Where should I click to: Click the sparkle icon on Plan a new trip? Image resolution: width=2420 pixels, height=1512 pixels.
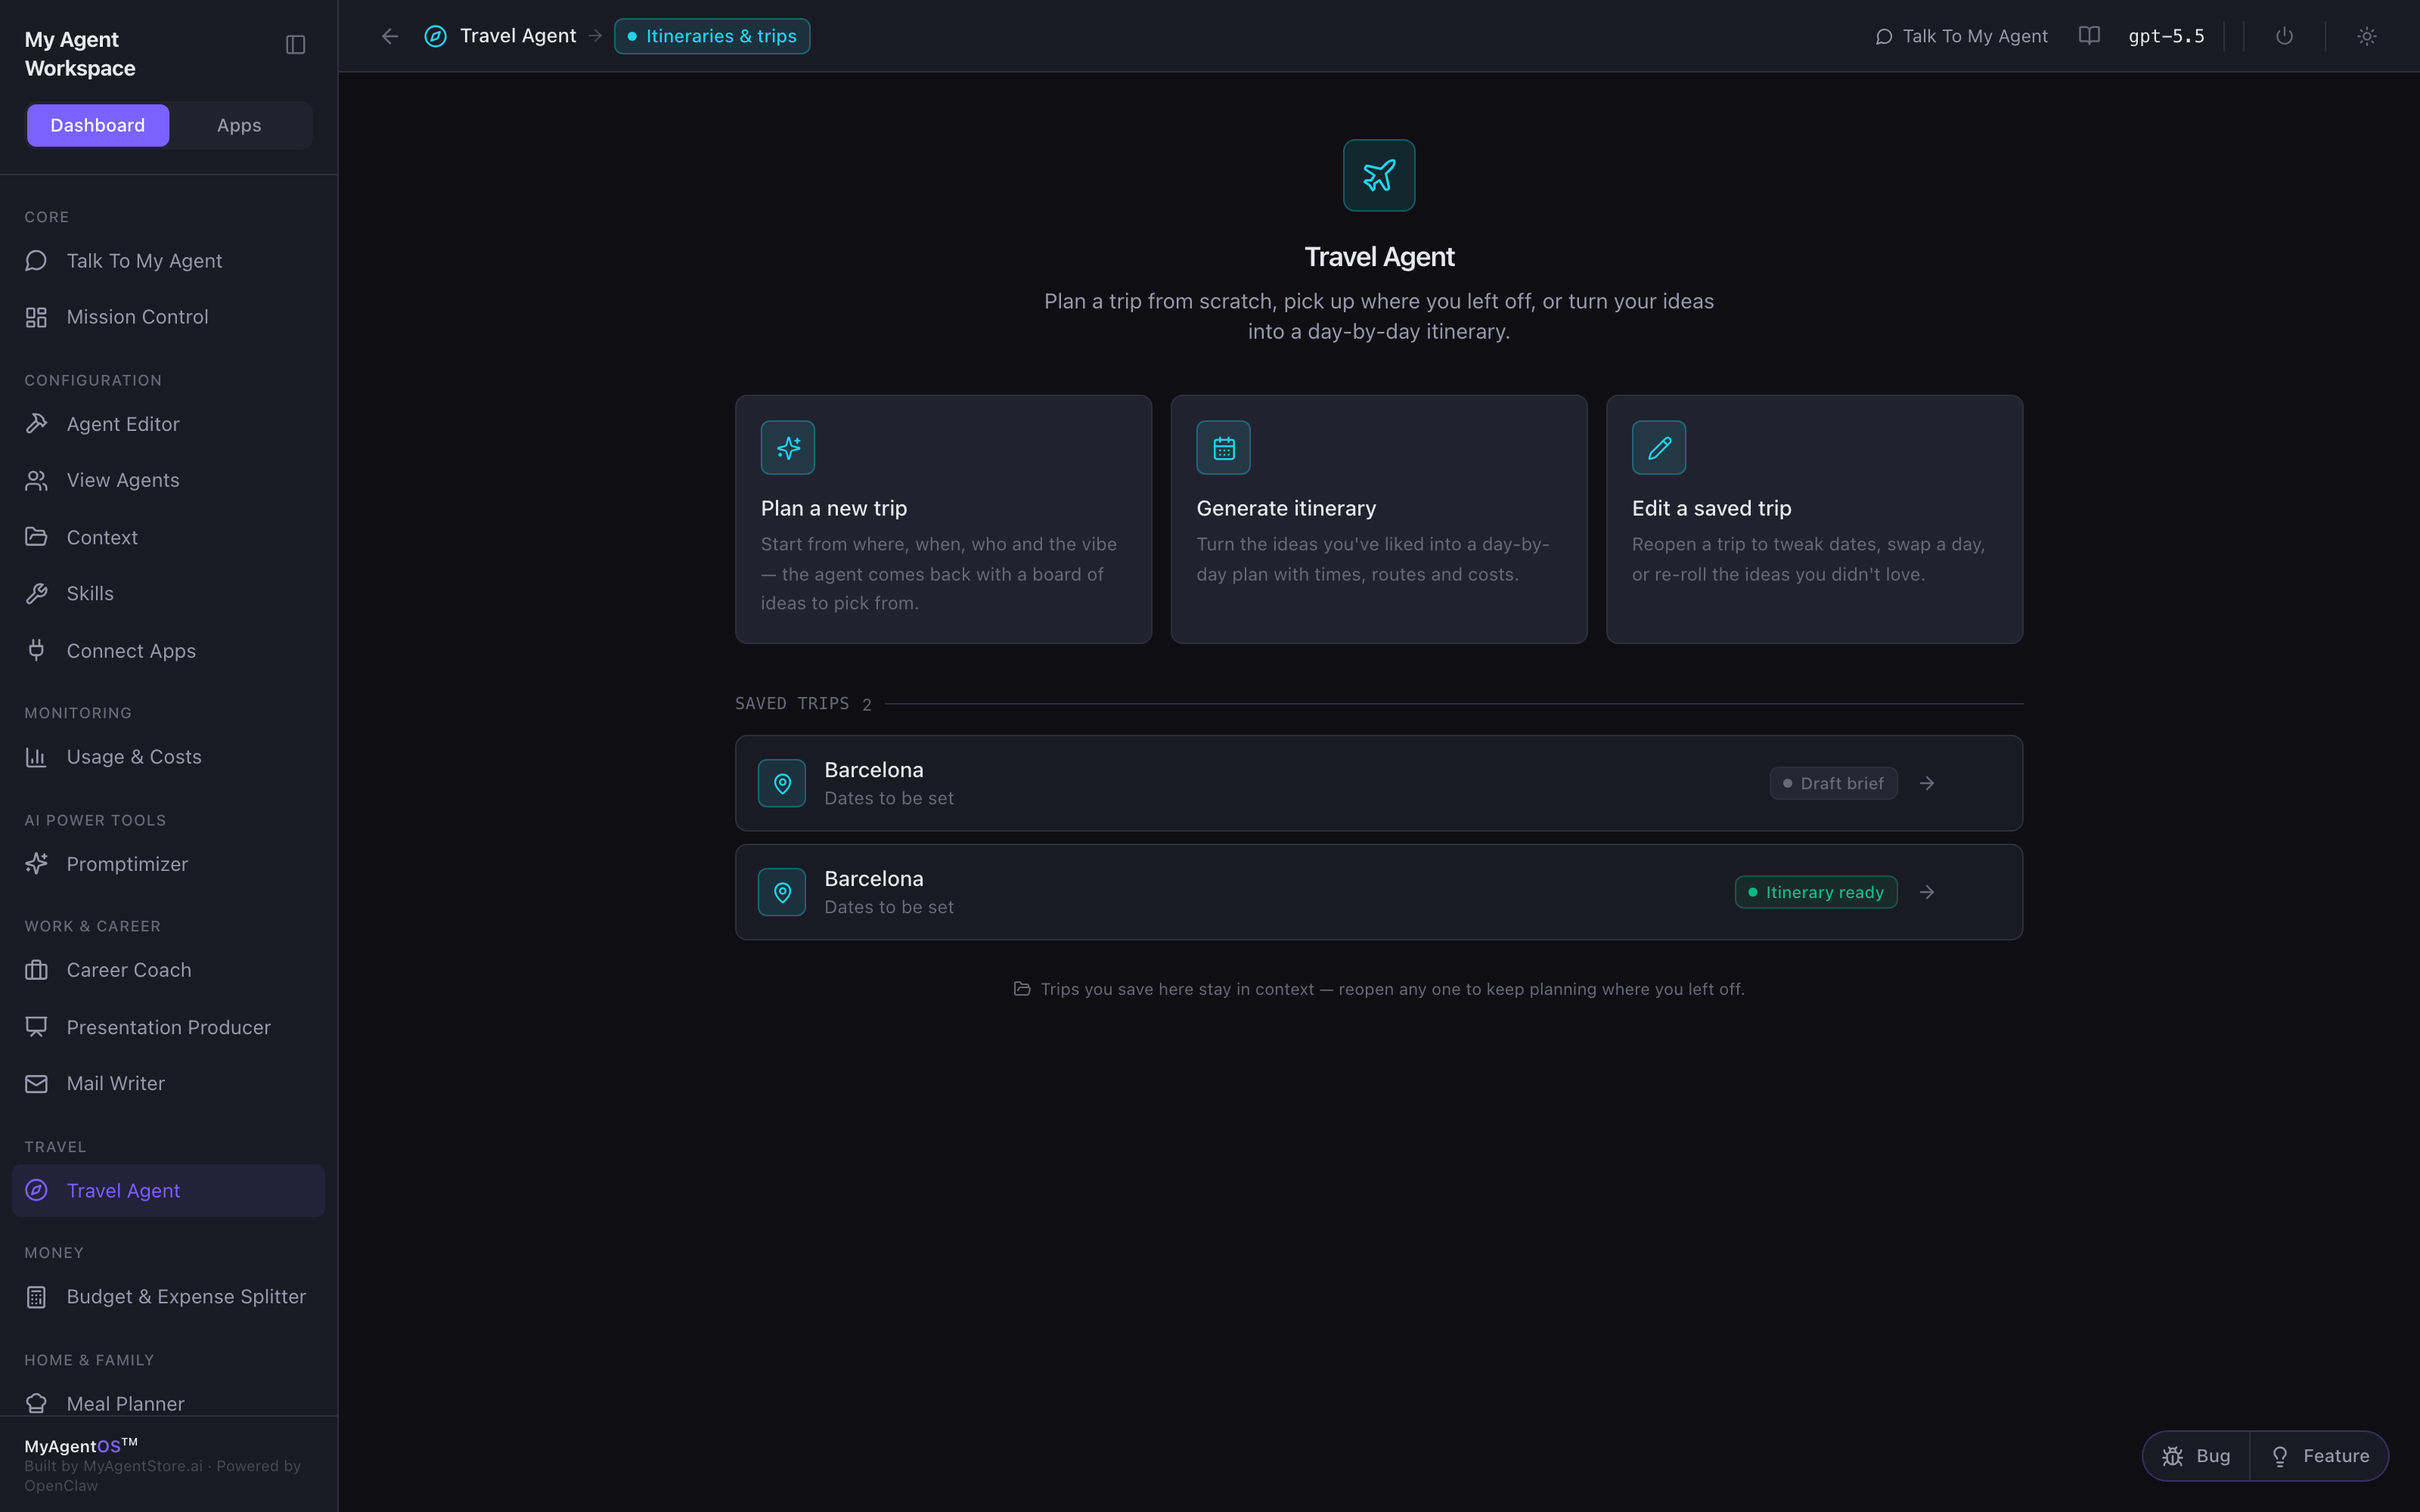click(788, 447)
